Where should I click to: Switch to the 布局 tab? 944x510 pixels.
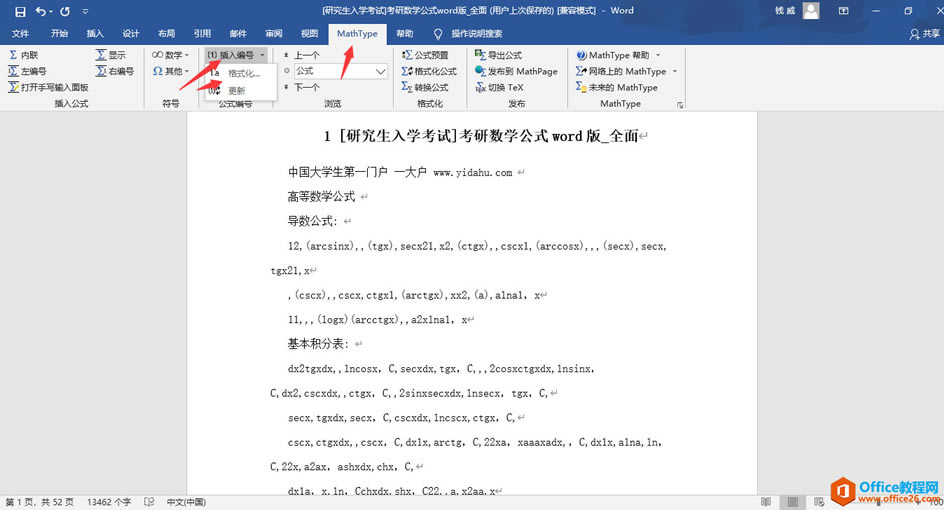(167, 34)
